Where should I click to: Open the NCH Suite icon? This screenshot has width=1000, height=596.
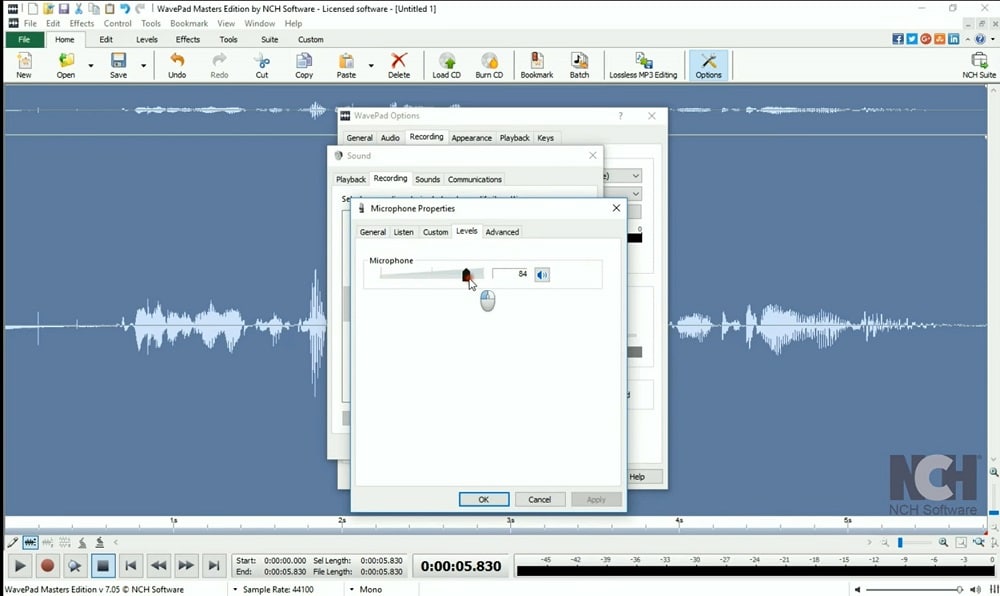point(979,65)
